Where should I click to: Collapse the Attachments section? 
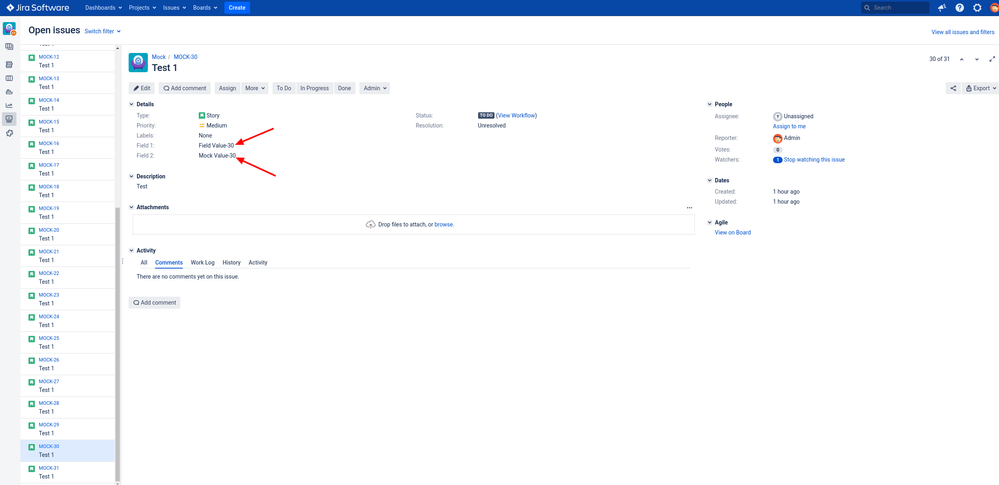[x=132, y=208]
